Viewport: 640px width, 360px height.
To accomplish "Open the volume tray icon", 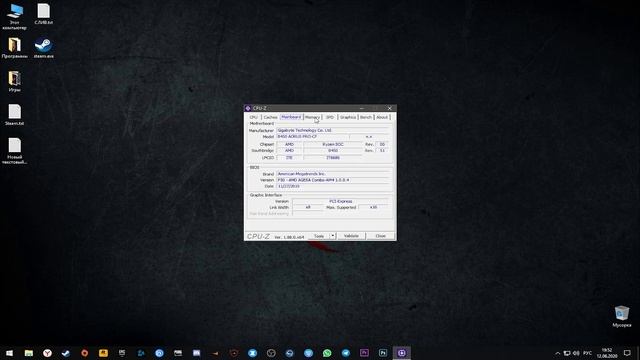I will [x=576, y=353].
